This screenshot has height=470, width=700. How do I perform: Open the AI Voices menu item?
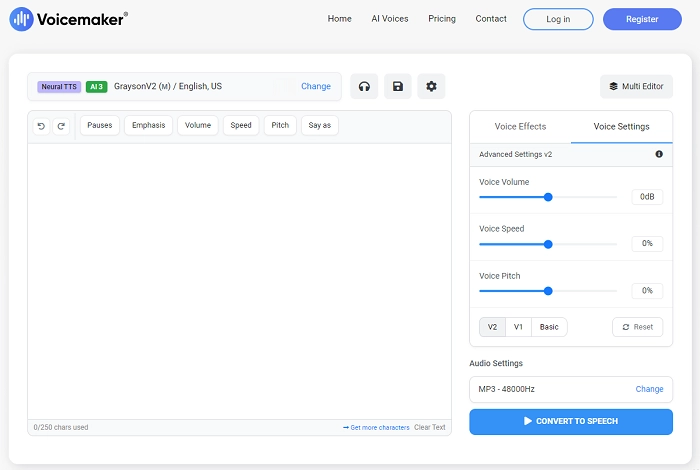coord(389,19)
